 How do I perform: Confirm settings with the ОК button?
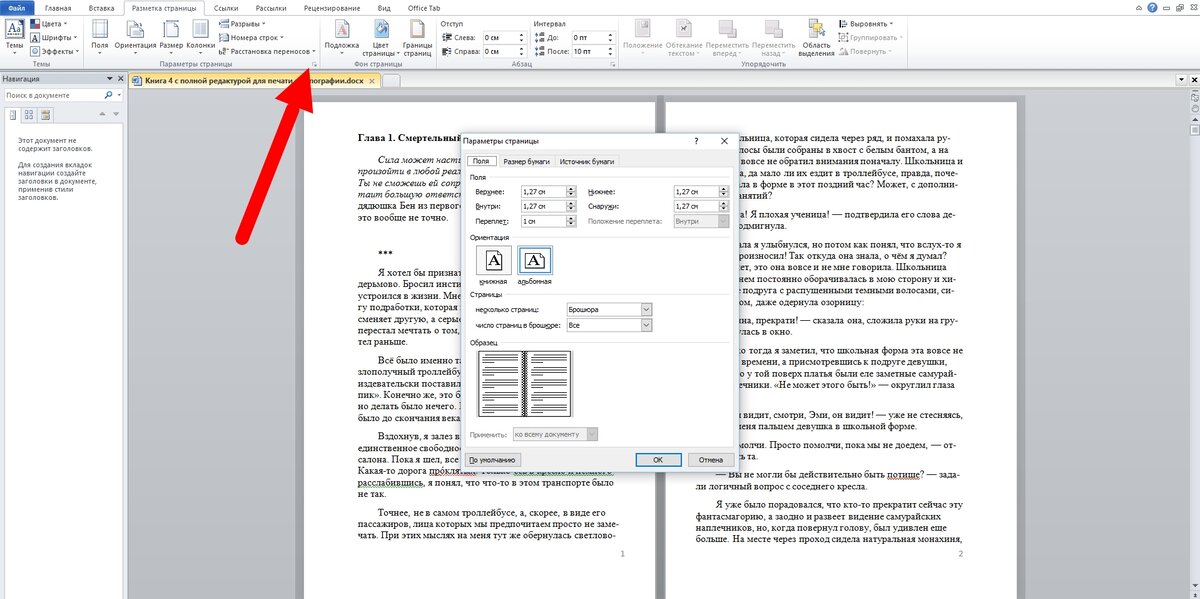660,459
